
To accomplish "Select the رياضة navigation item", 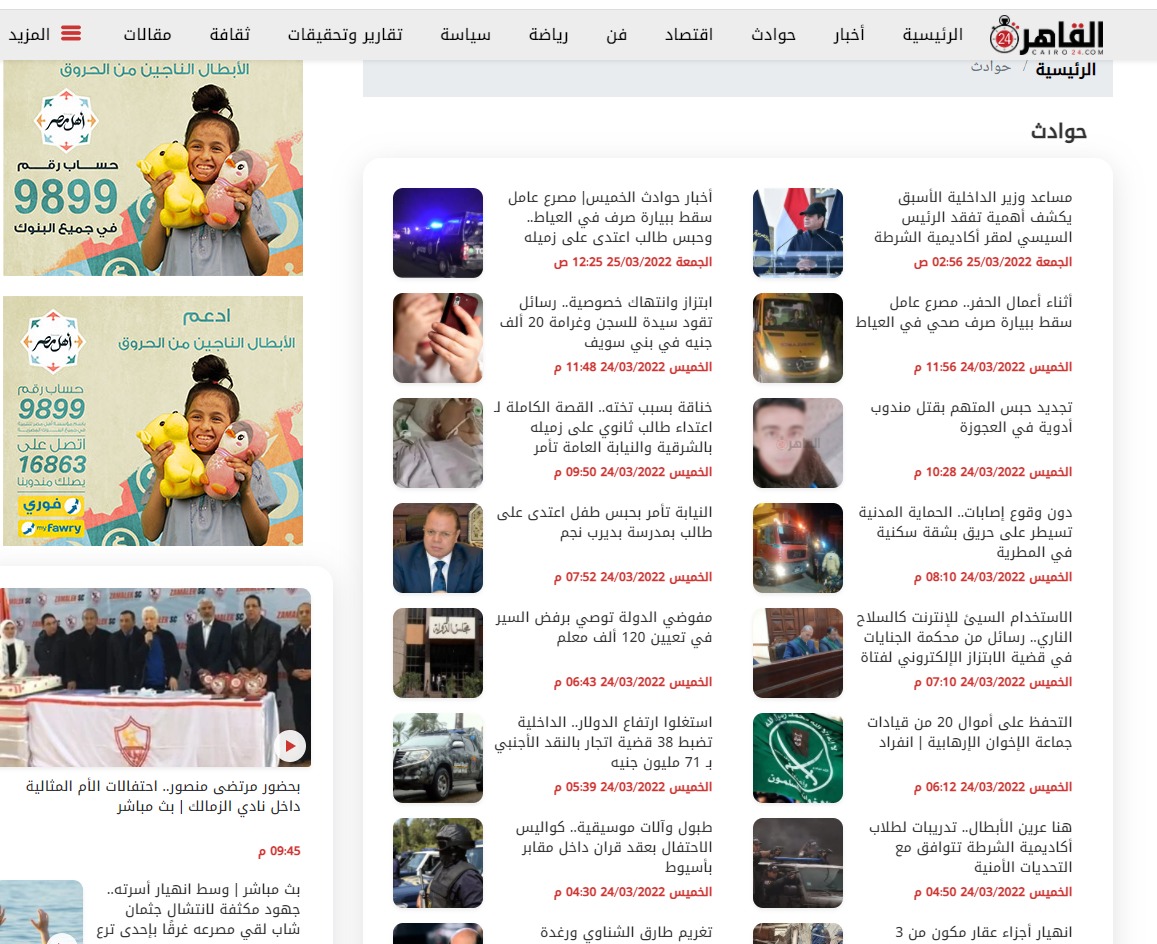I will (x=548, y=35).
